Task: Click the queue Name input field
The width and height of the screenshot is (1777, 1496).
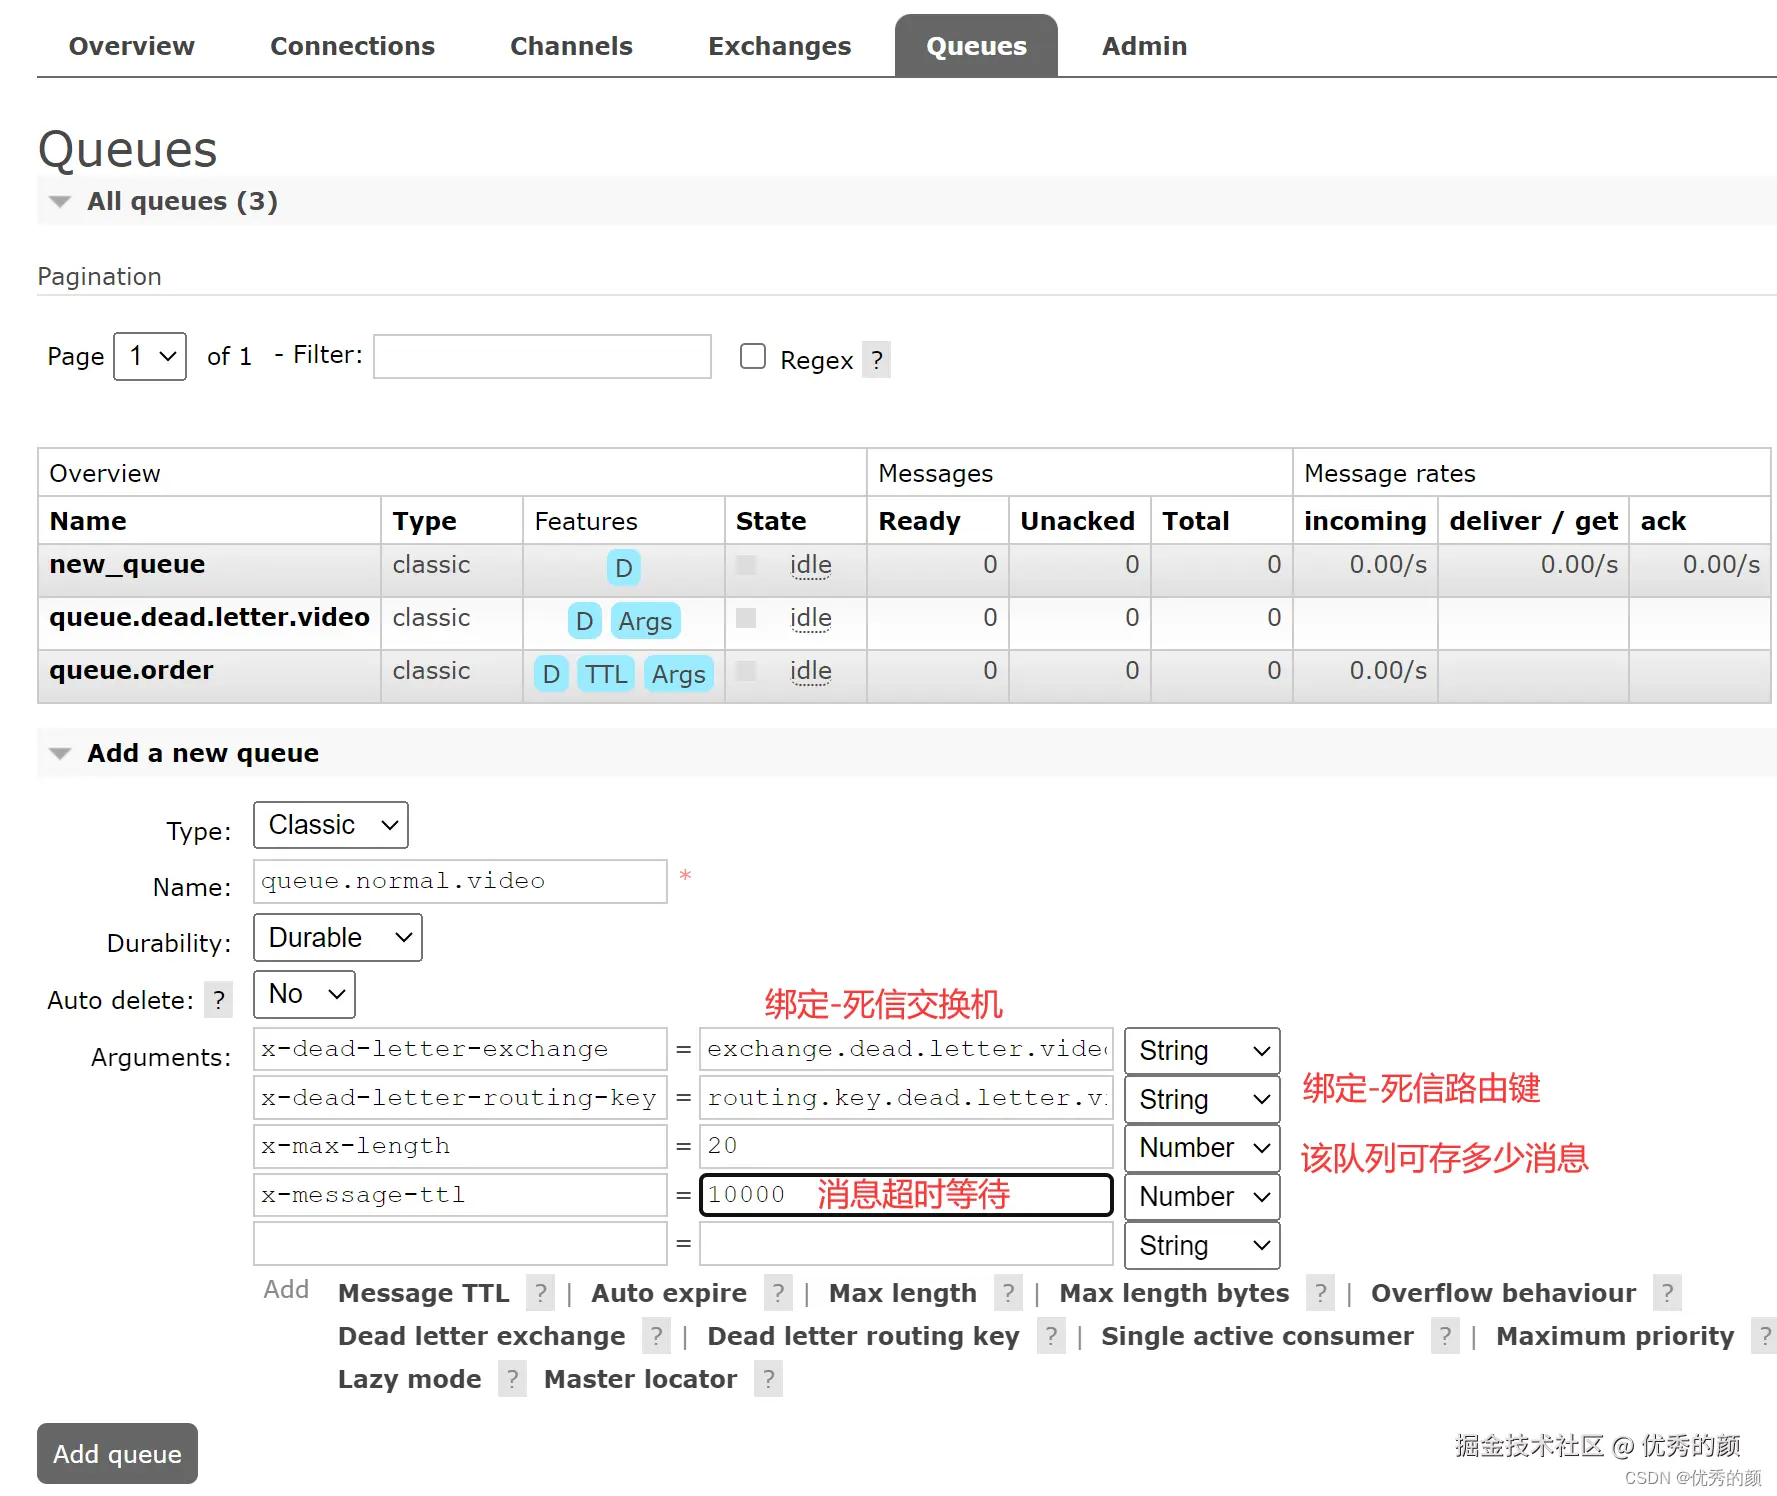Action: click(460, 881)
